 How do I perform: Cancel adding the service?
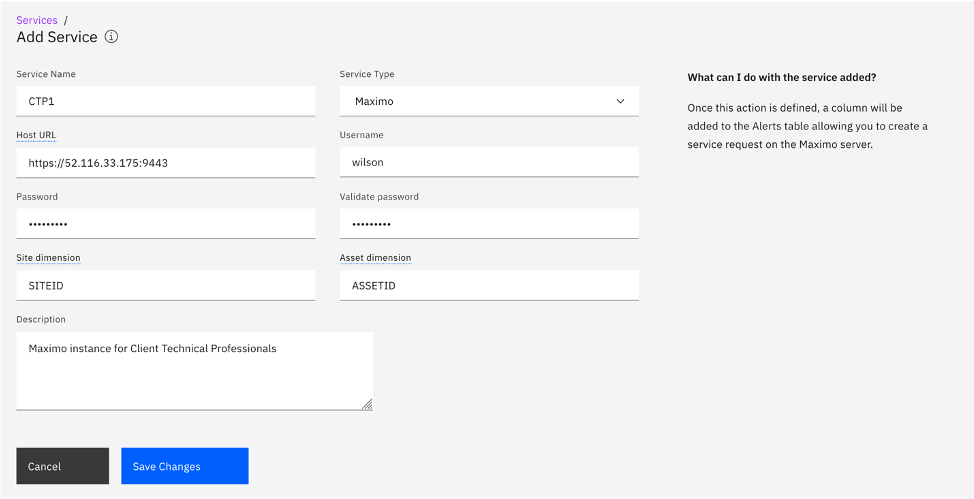tap(63, 466)
